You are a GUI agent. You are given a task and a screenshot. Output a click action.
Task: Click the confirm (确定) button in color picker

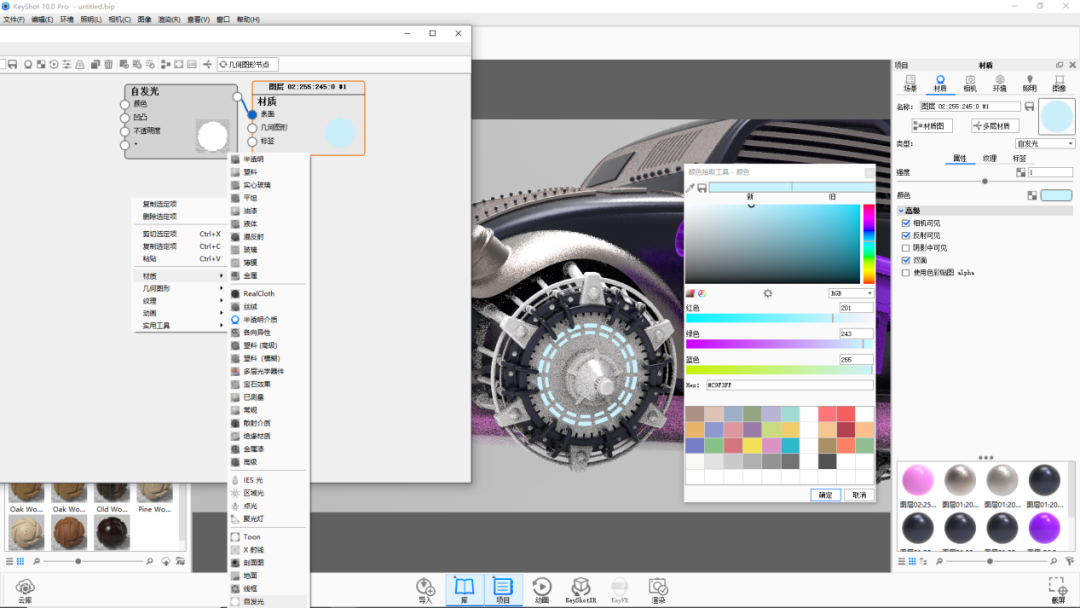[x=825, y=495]
